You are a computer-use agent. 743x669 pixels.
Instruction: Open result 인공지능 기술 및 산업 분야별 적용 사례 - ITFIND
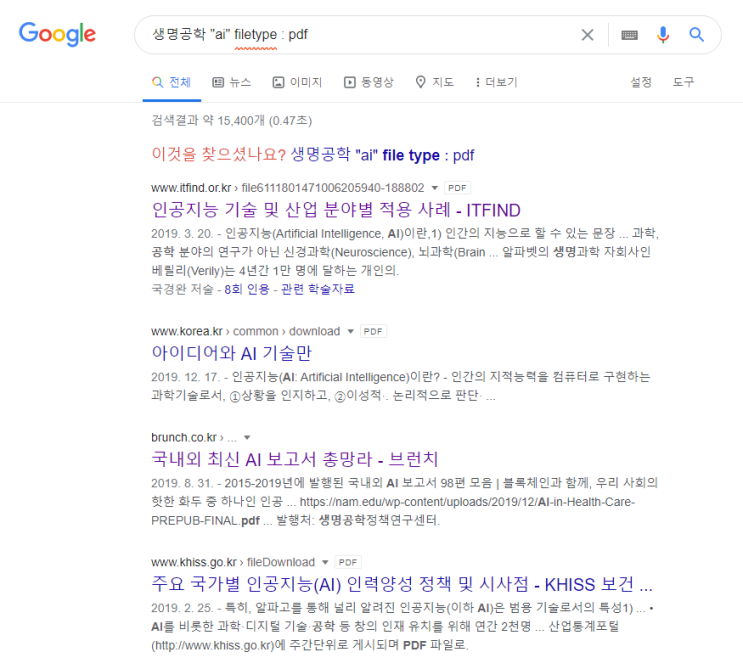click(336, 210)
